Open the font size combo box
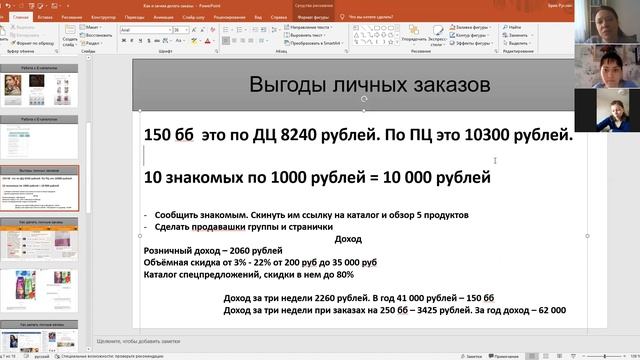640x360 pixels. tap(181, 30)
